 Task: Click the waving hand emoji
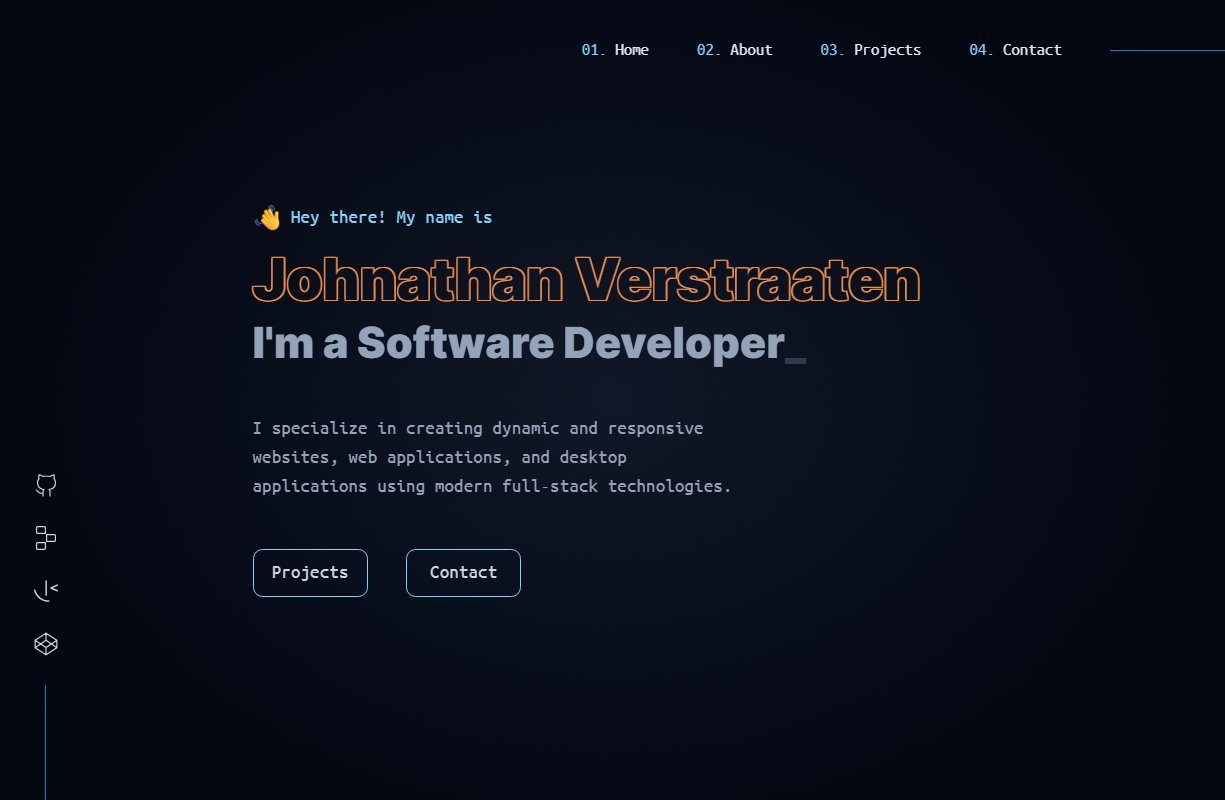point(268,218)
